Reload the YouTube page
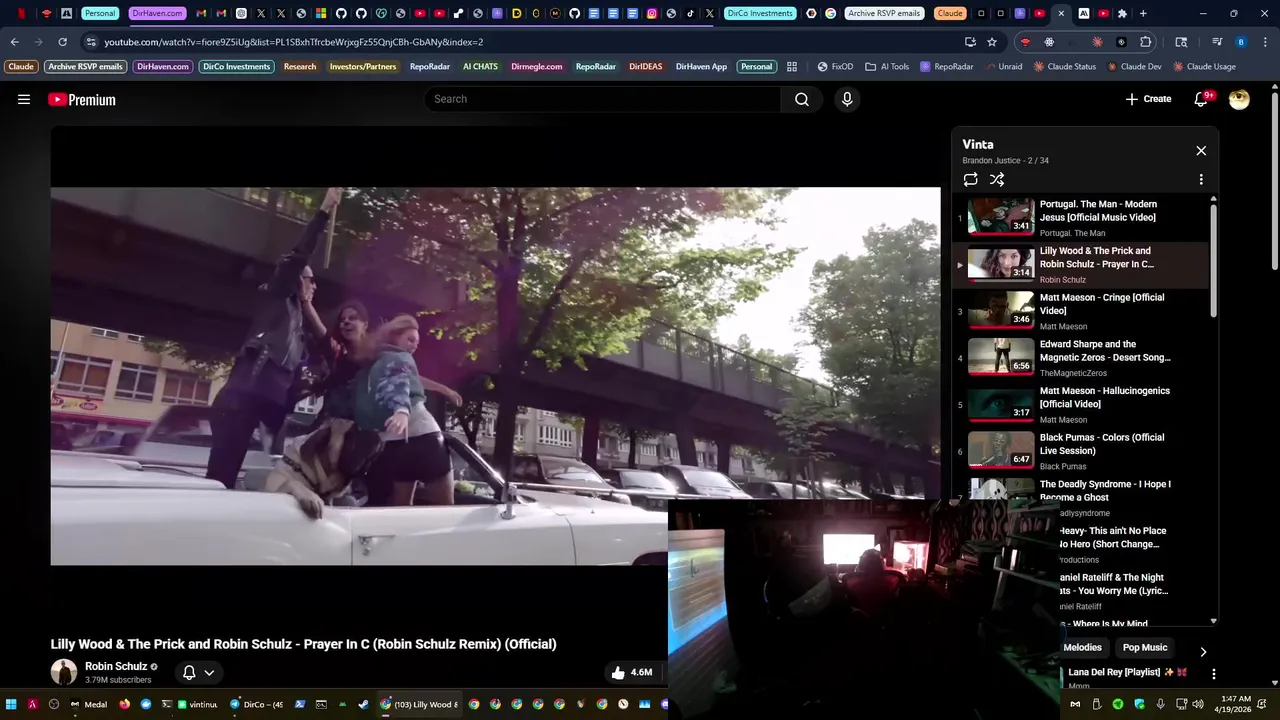The image size is (1280, 720). click(62, 42)
